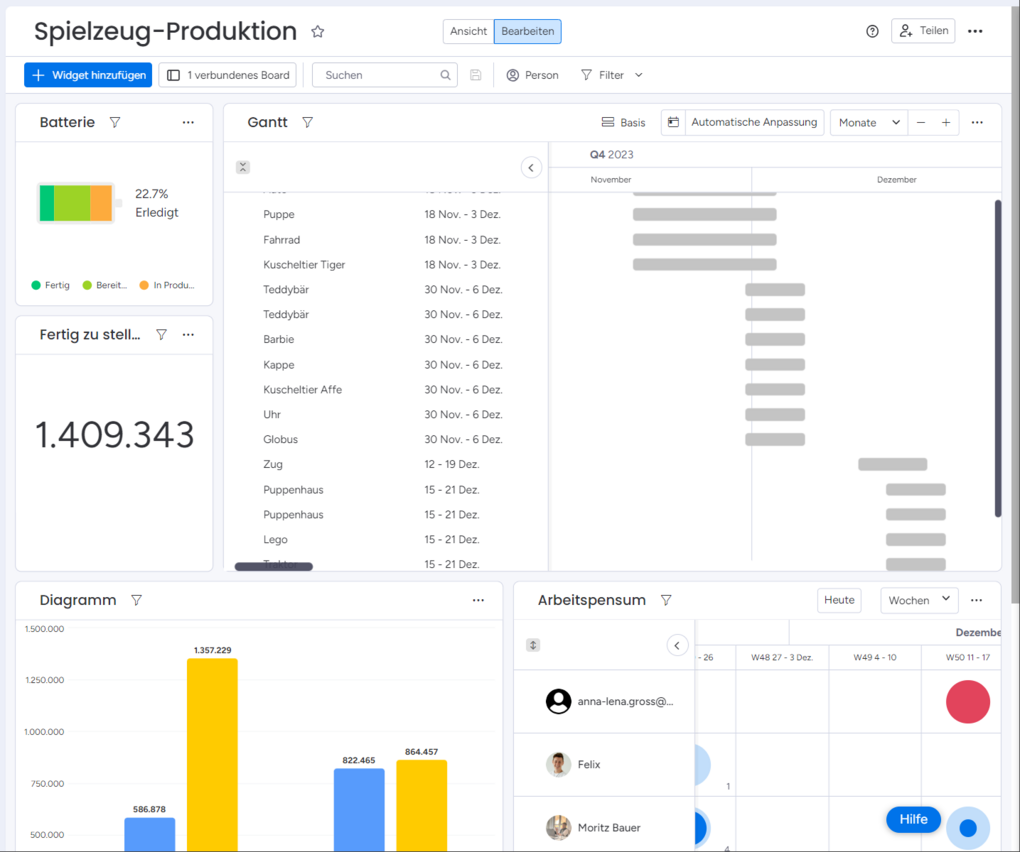Viewport: 1020px width, 852px height.
Task: Click the Gantt vertical scrollbar thumb
Action: point(997,358)
